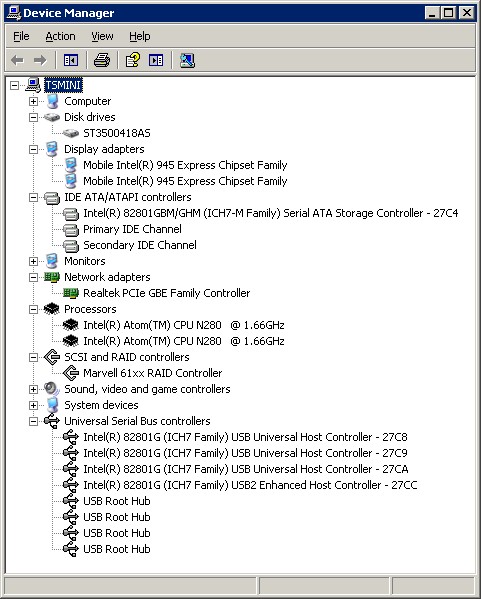Open the View menu
This screenshot has width=481, height=599.
coord(102,36)
